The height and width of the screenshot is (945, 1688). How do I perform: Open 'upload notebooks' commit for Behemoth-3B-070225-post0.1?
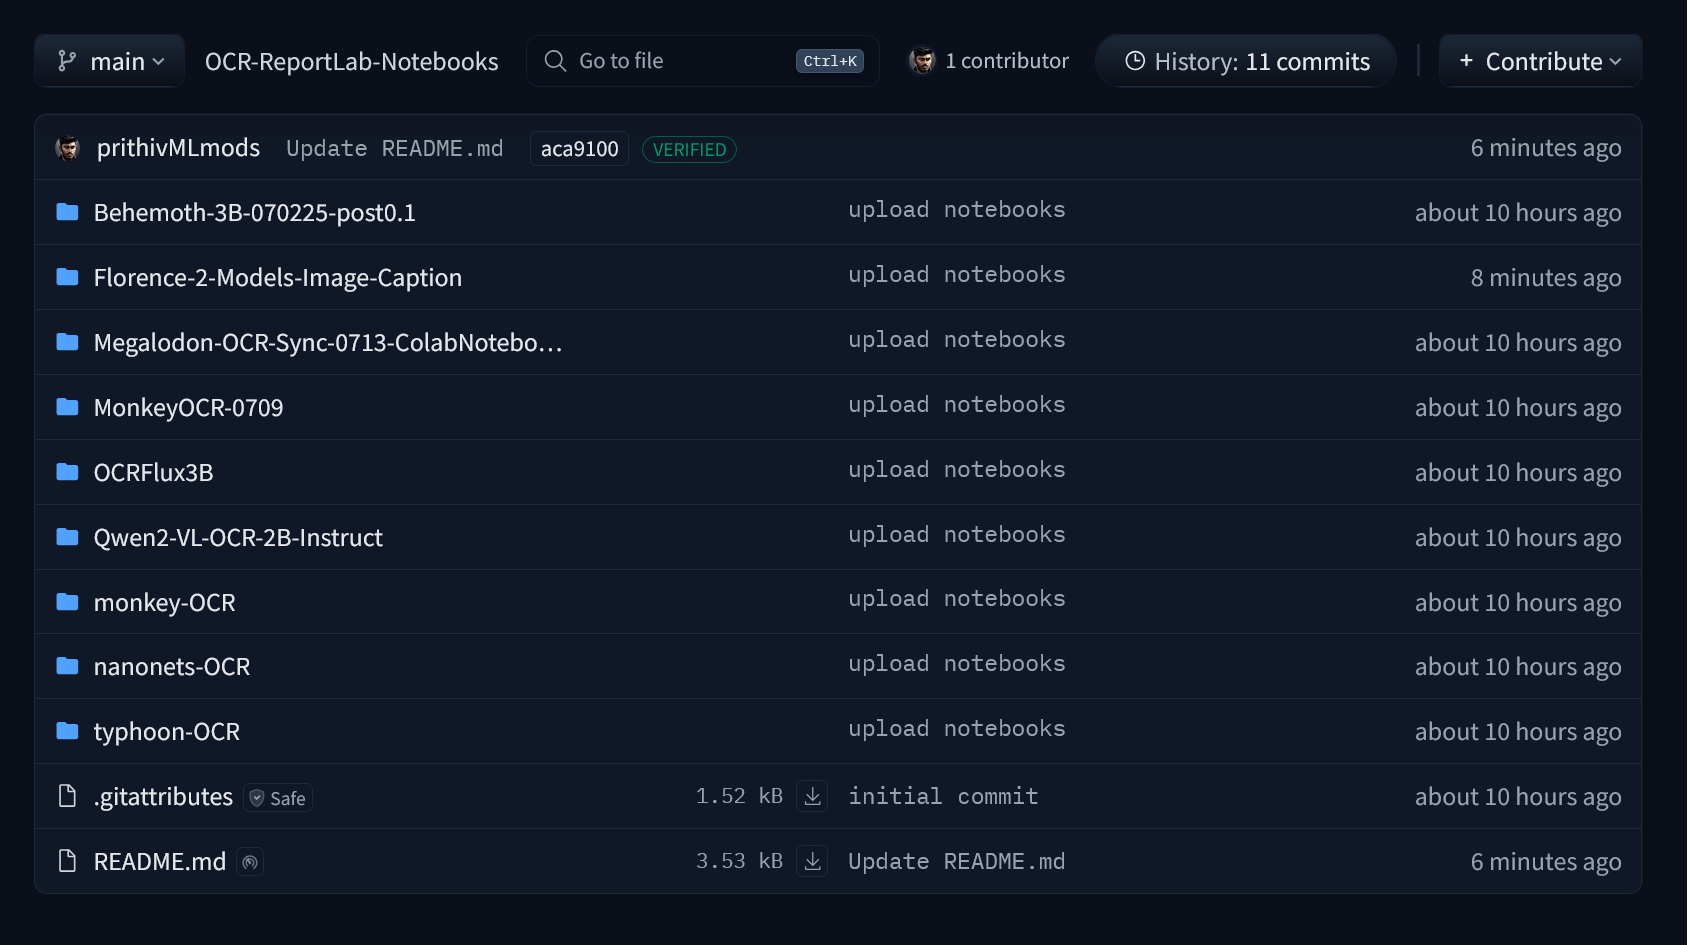[x=957, y=210]
